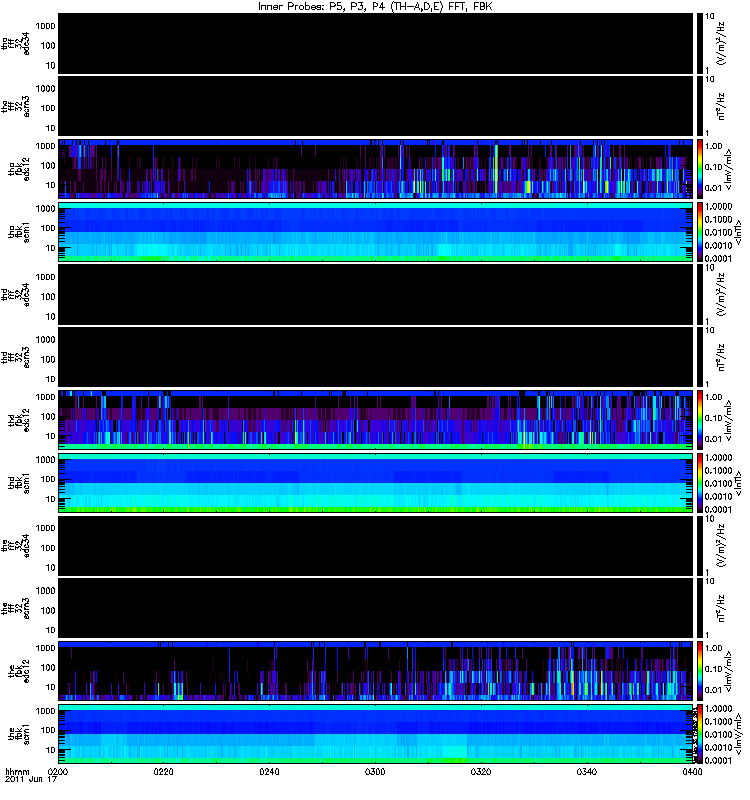750x800 pixels.
Task: Click the 'thd fff 32 scm3' y-axis panel label
Action: [x=15, y=357]
